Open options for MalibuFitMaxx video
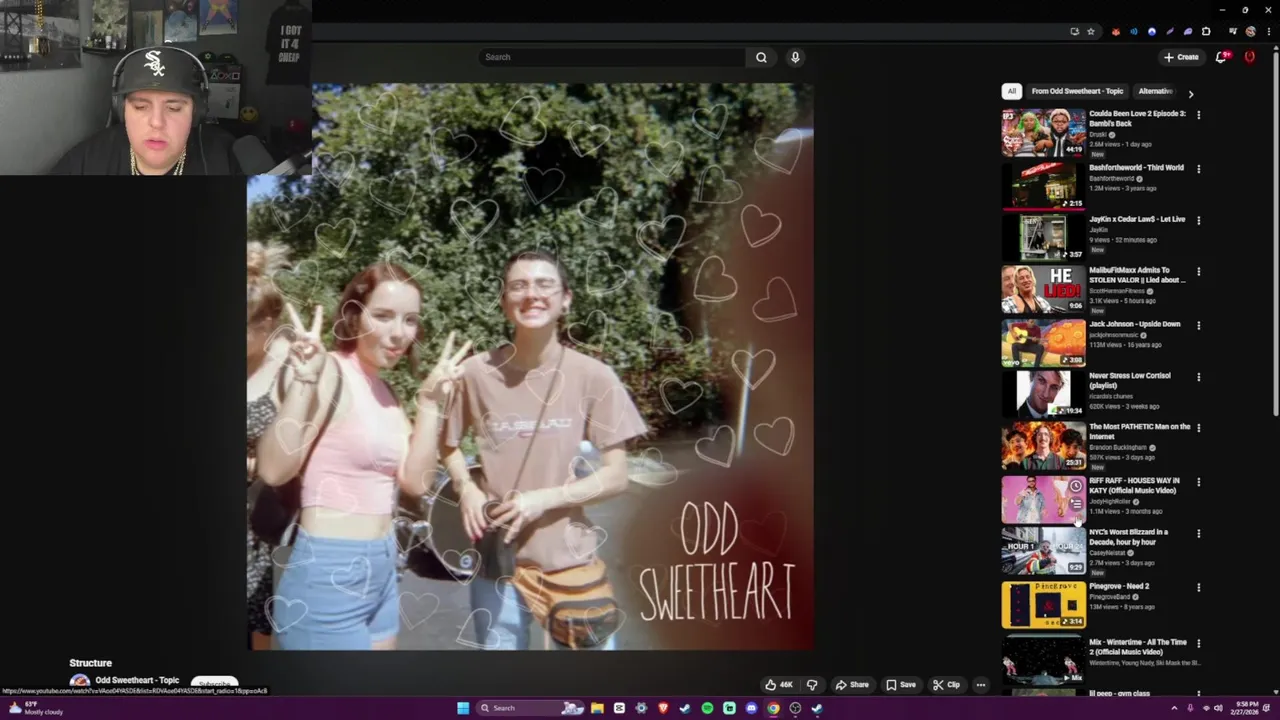This screenshot has height=720, width=1280. coord(1198,272)
